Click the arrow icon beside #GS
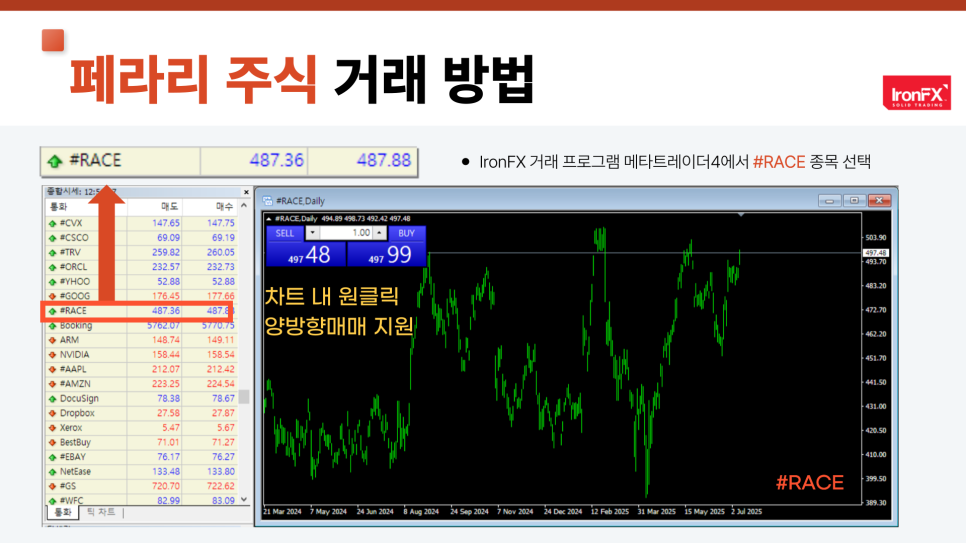966x543 pixels. [52, 486]
